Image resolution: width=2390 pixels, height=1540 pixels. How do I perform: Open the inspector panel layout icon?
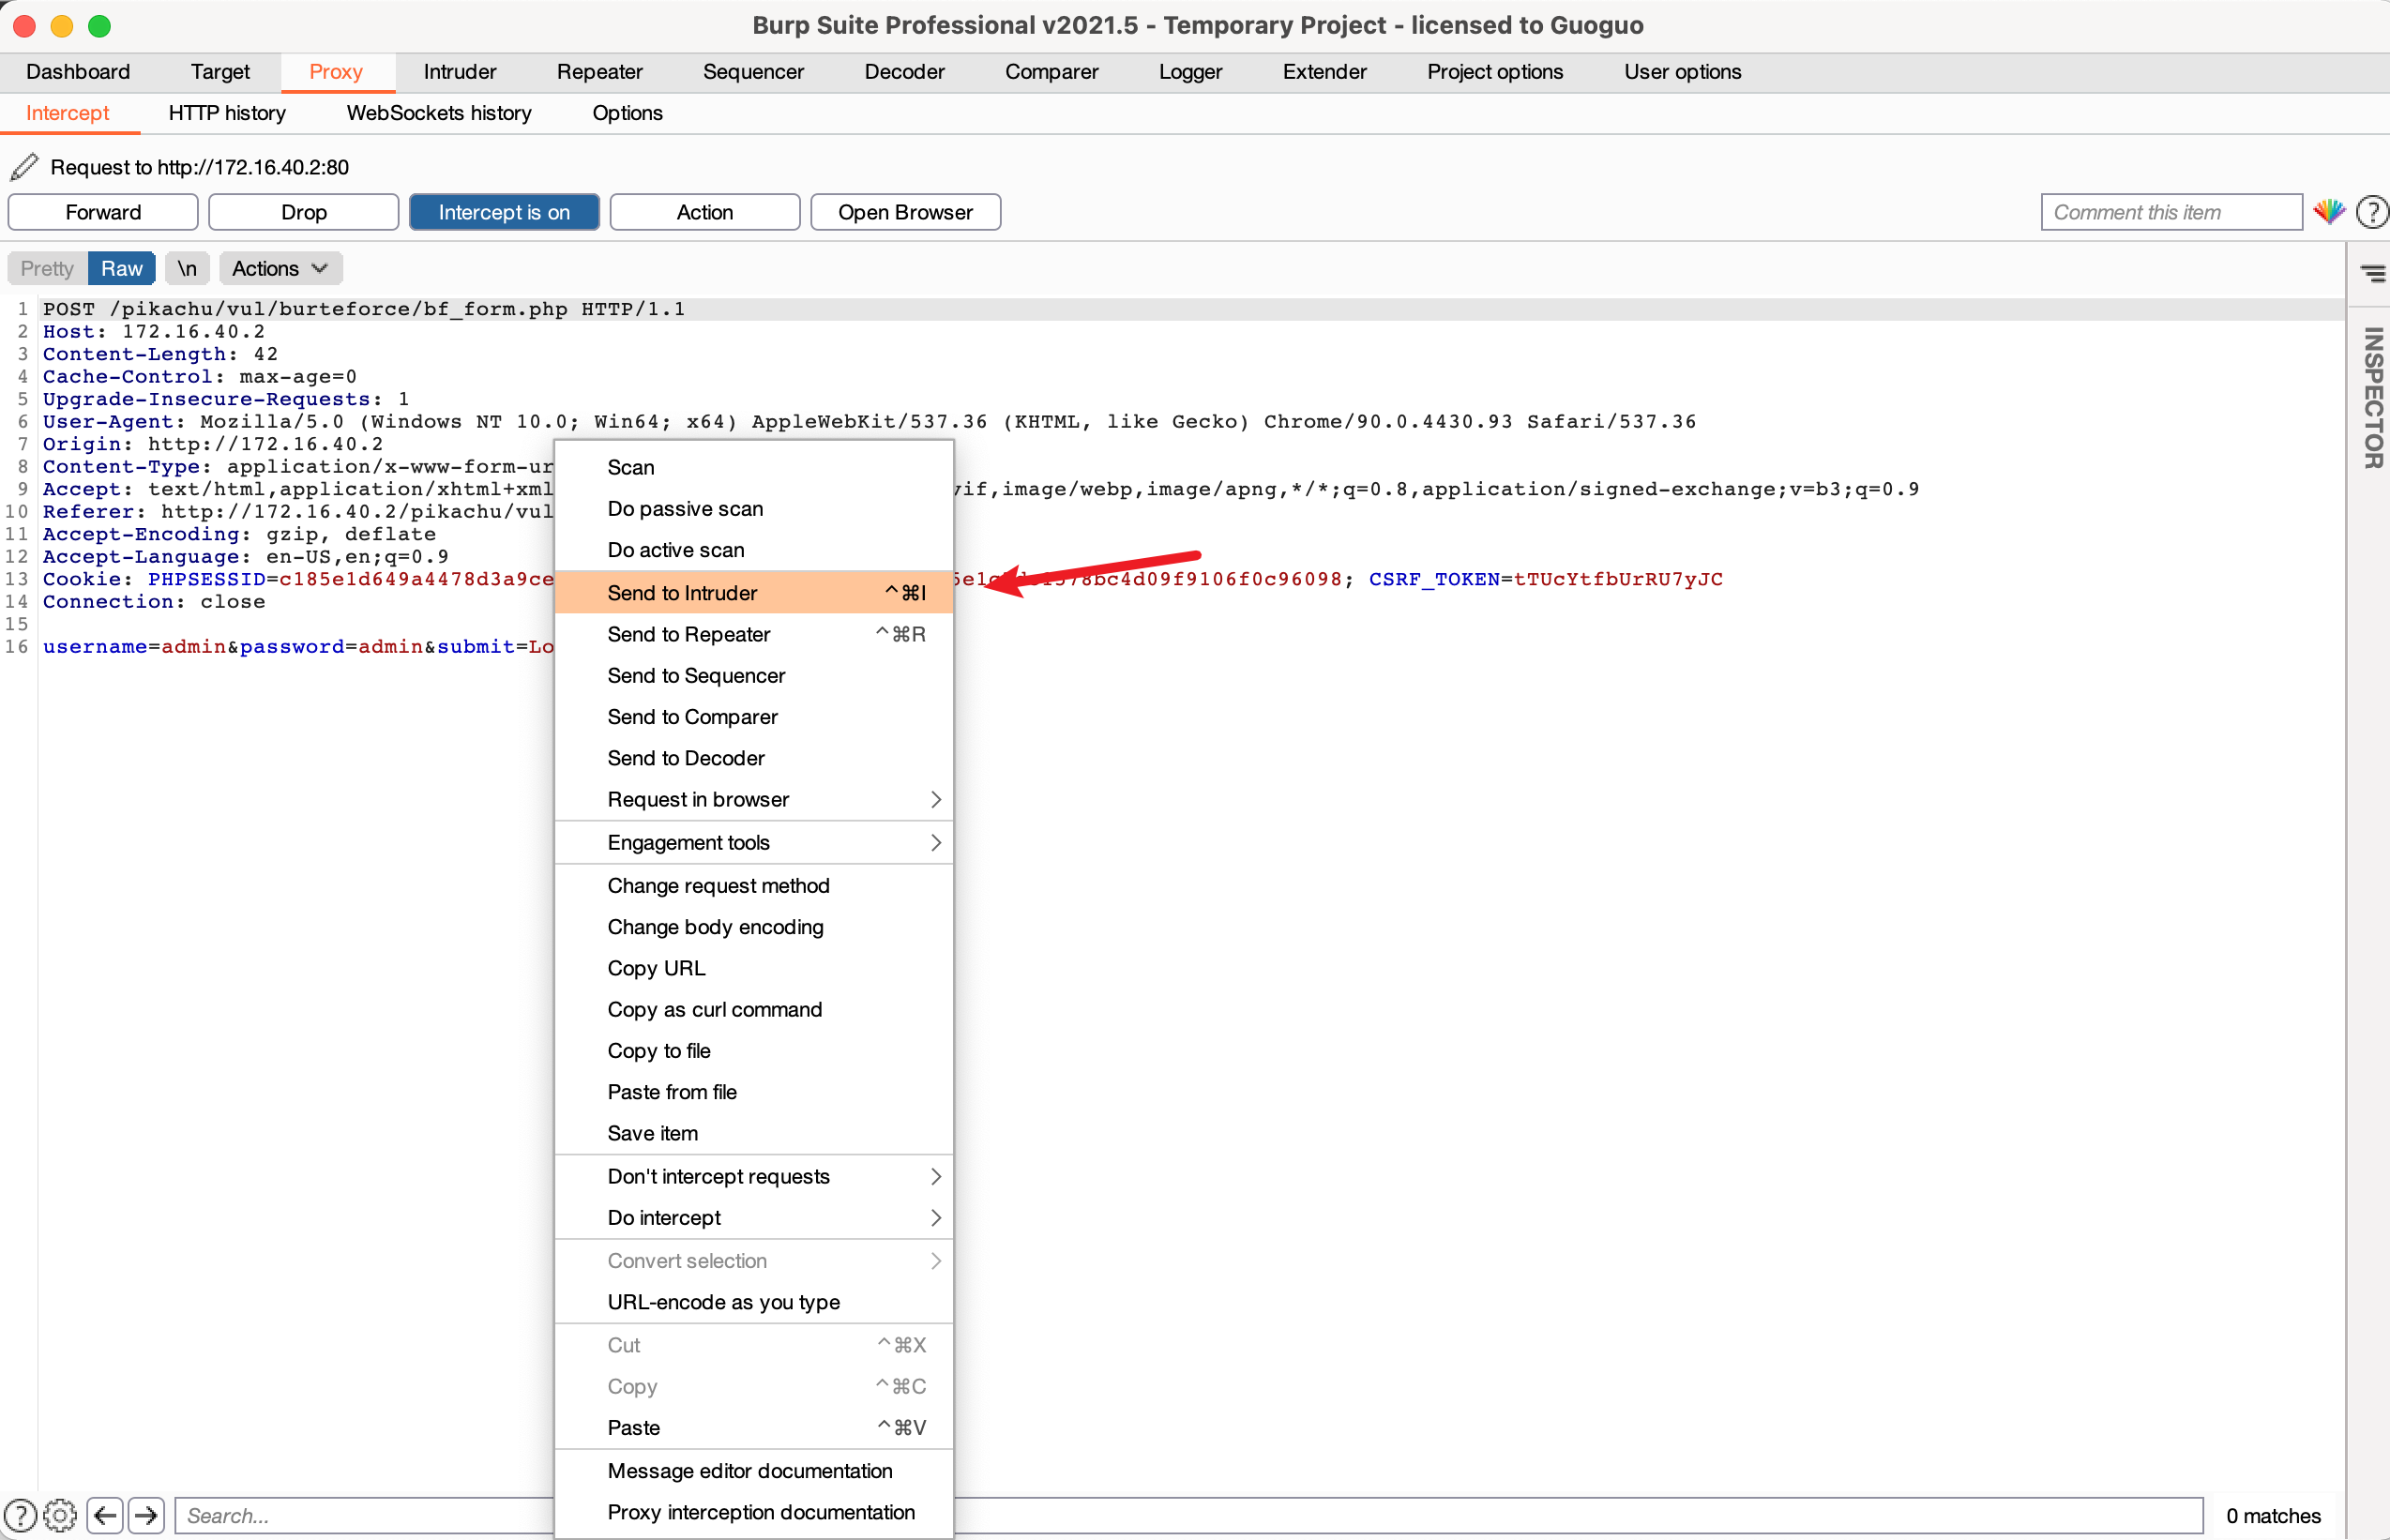pos(2372,273)
